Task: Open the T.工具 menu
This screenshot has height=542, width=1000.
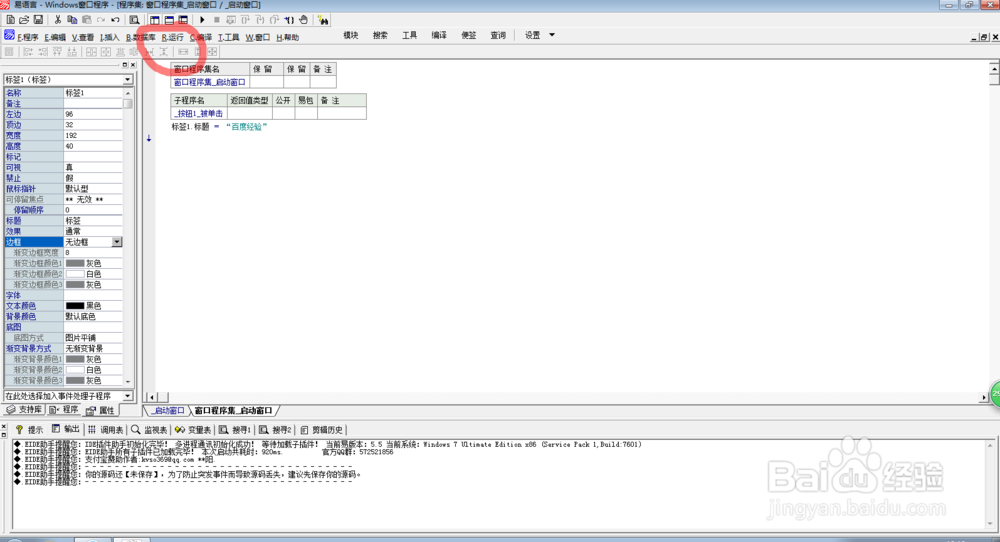Action: click(x=228, y=38)
